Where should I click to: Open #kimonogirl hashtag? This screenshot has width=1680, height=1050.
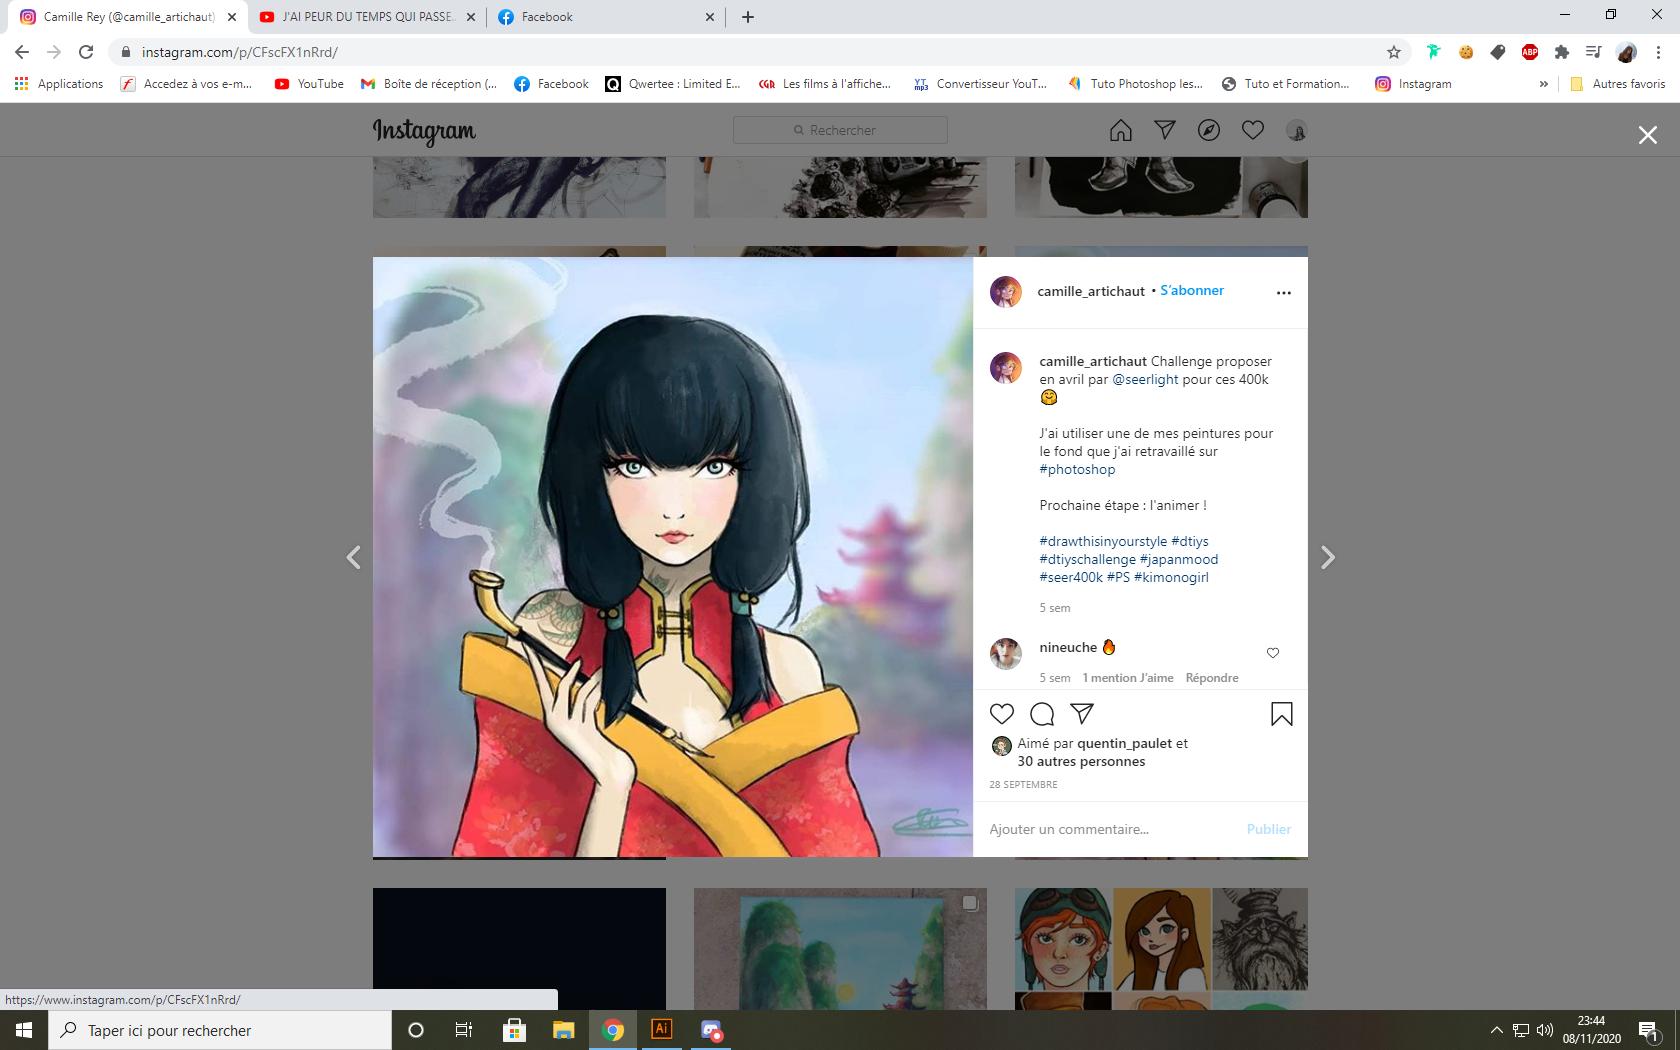(x=1171, y=577)
